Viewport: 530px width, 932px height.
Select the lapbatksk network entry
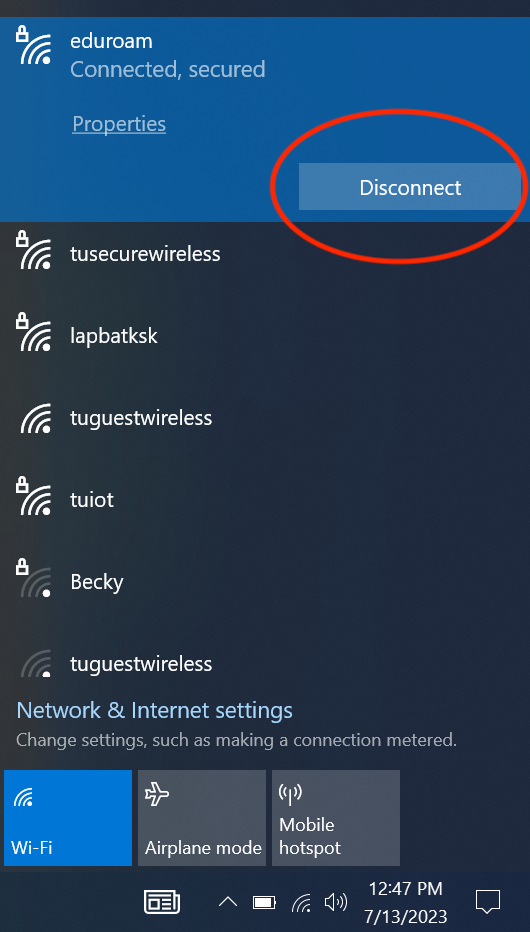[265, 336]
